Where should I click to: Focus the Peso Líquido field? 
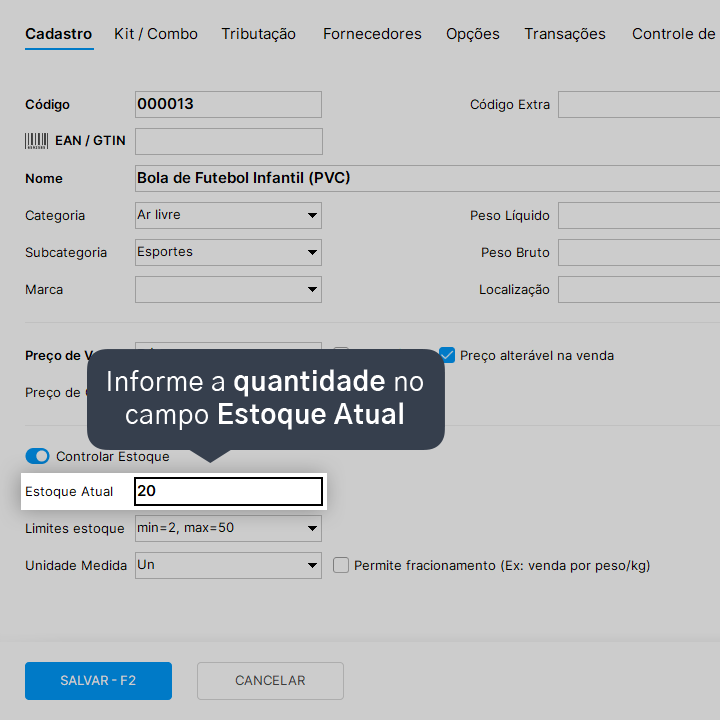pyautogui.click(x=639, y=215)
